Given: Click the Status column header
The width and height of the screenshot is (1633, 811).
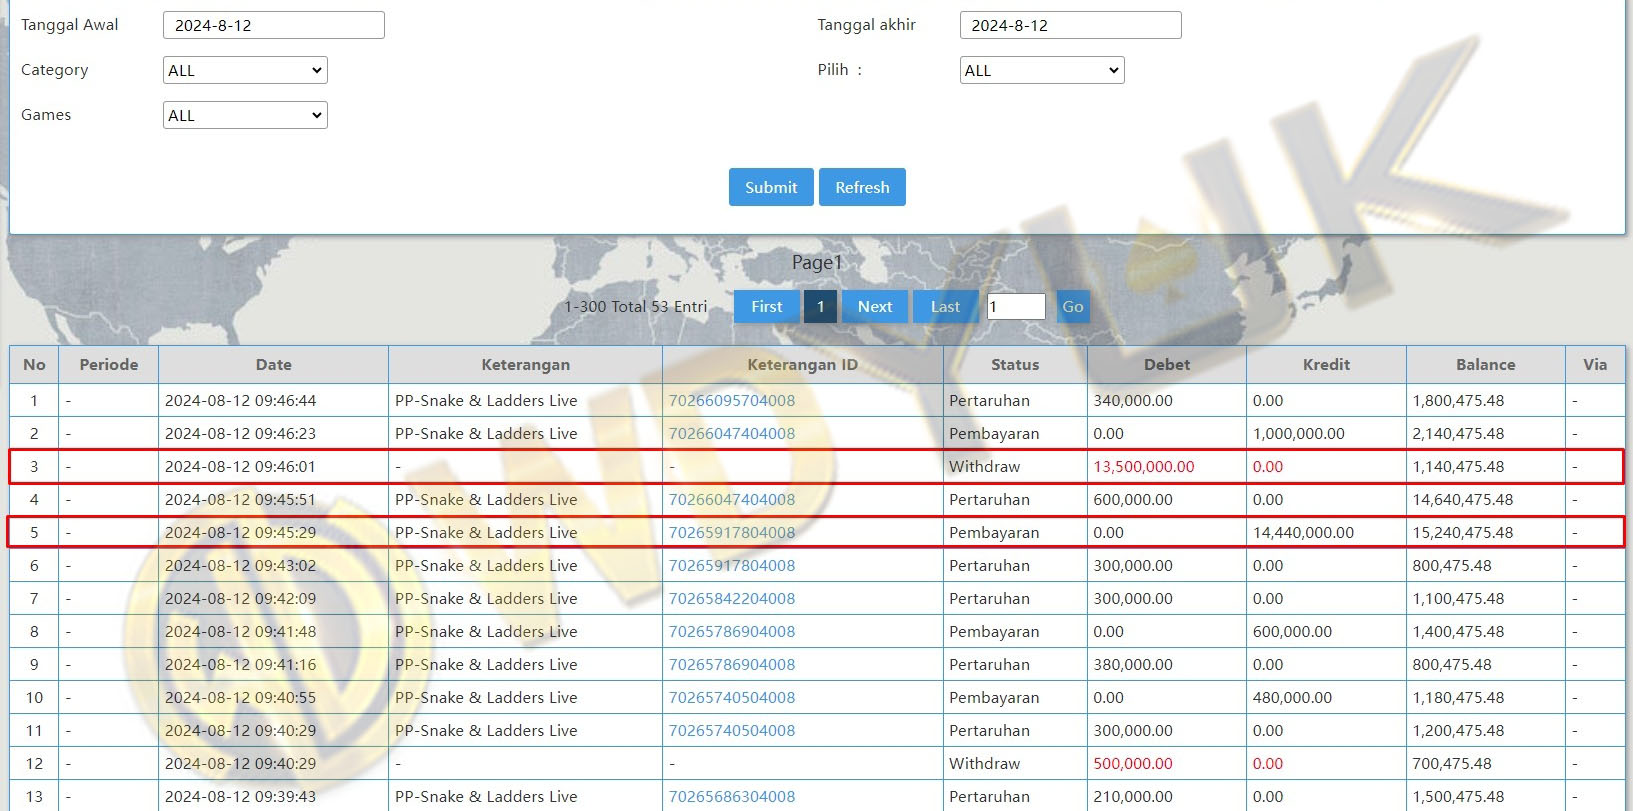Looking at the screenshot, I should pyautogui.click(x=1015, y=365).
